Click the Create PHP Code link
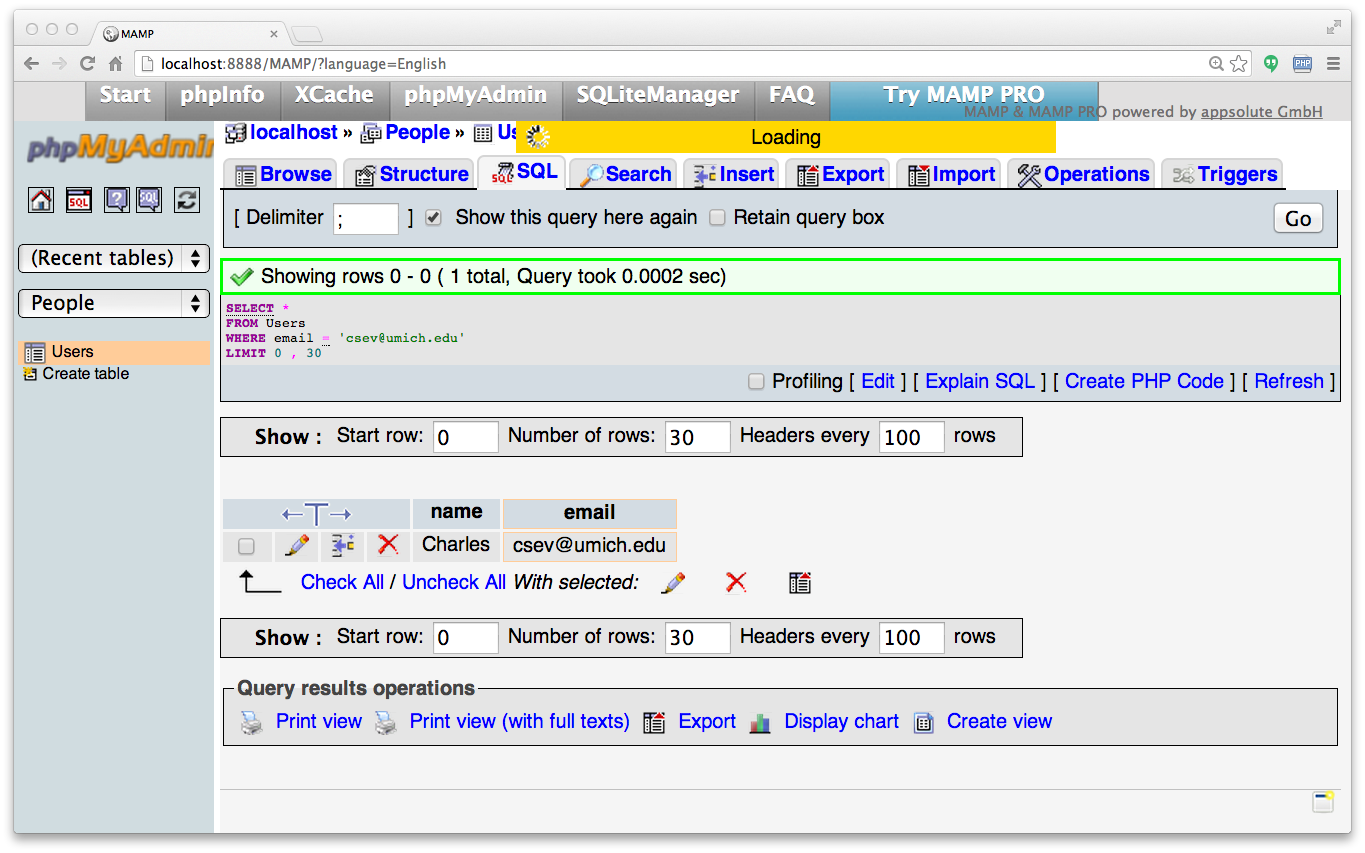The width and height of the screenshot is (1365, 853). click(1144, 381)
